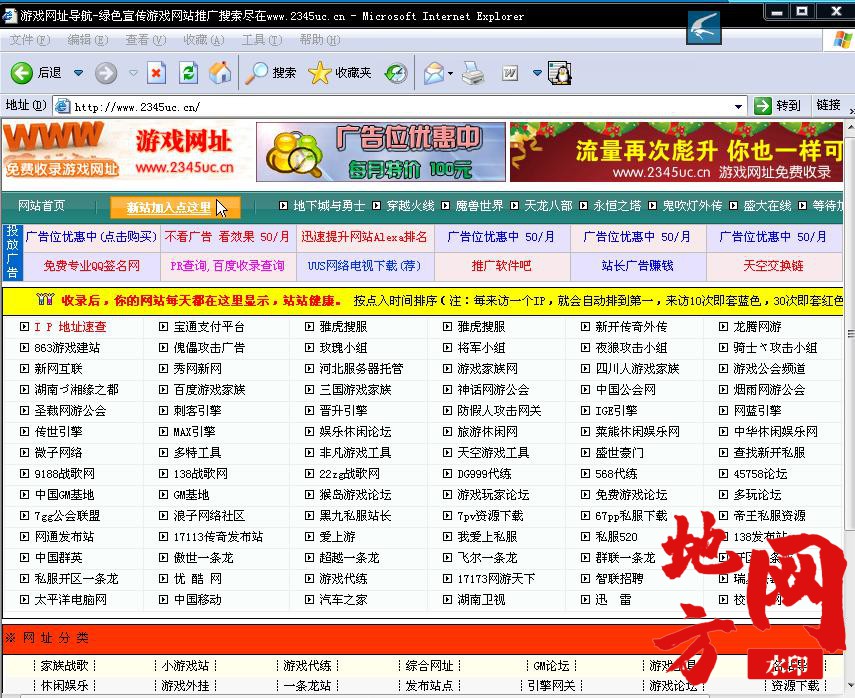Click the 免费专业QQ签名网 ad link
Screen dimensions: 855x698
[x=91, y=266]
